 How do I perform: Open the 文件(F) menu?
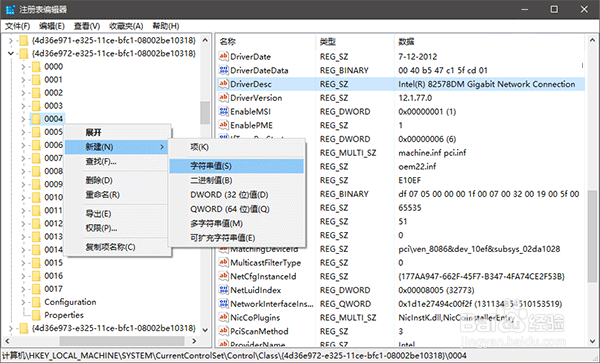tap(17, 26)
